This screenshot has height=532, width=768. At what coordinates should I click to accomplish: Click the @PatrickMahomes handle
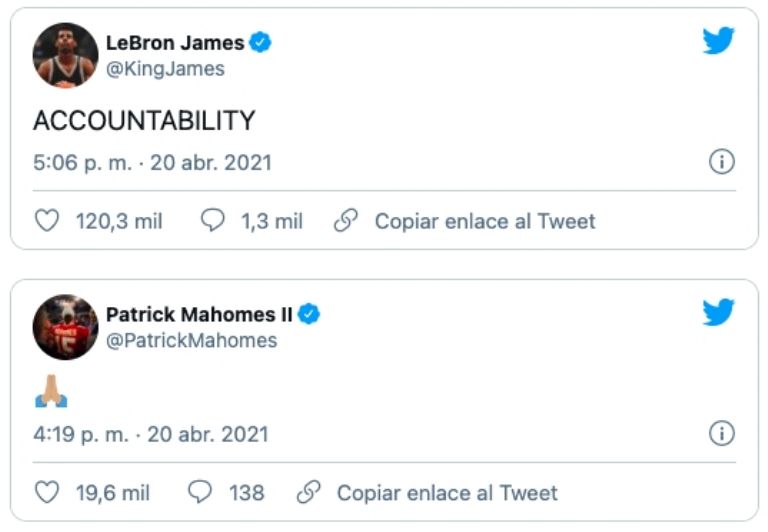click(191, 341)
